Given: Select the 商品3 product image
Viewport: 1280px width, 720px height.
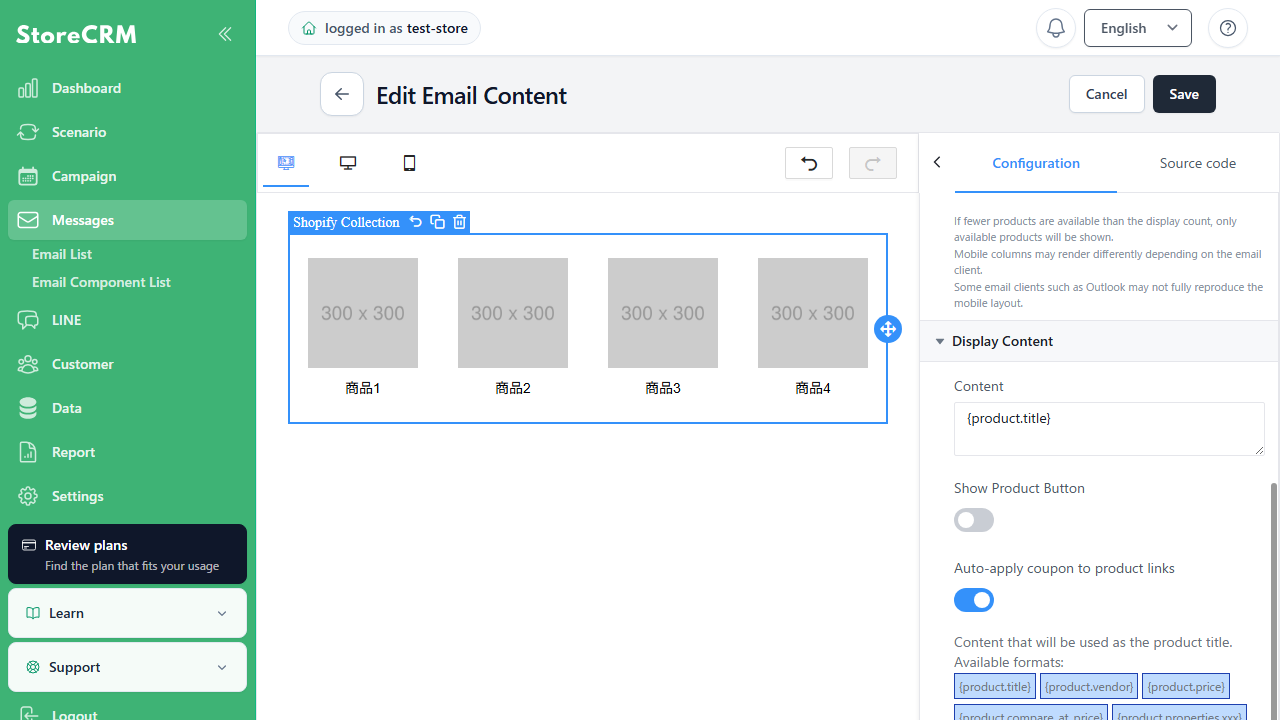Looking at the screenshot, I should [663, 313].
